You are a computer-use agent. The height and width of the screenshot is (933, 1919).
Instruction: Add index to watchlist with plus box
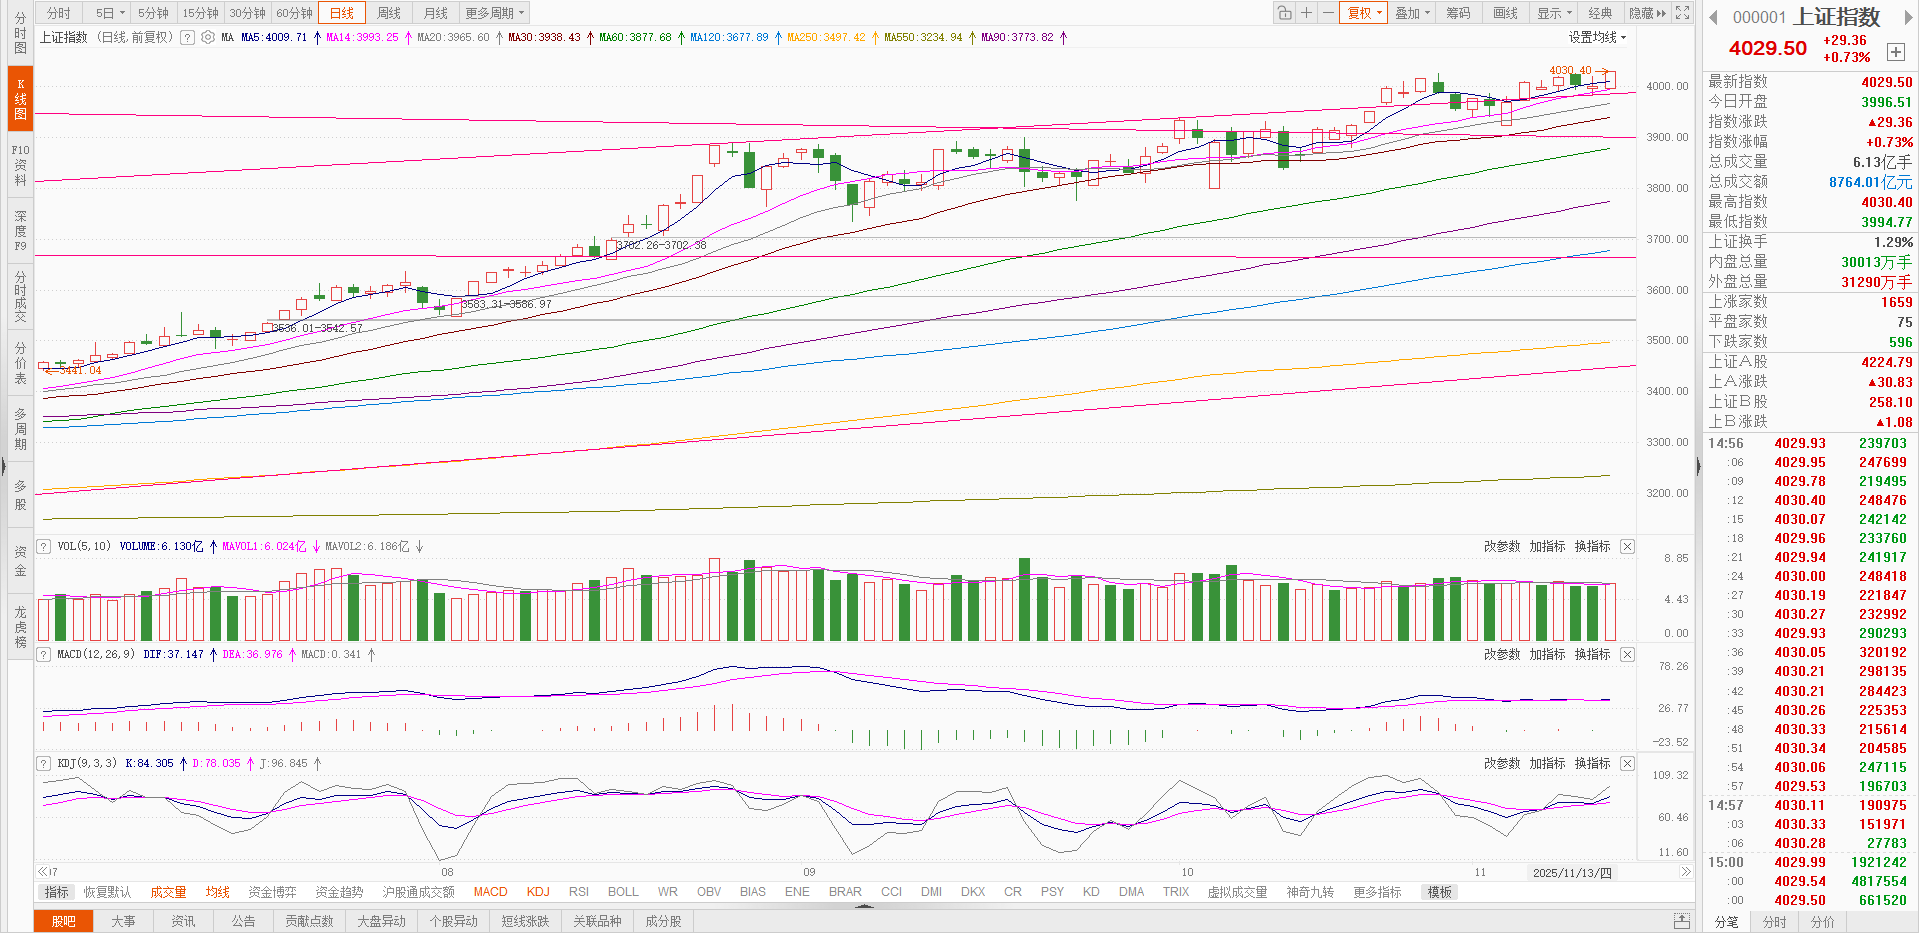coord(1895,52)
